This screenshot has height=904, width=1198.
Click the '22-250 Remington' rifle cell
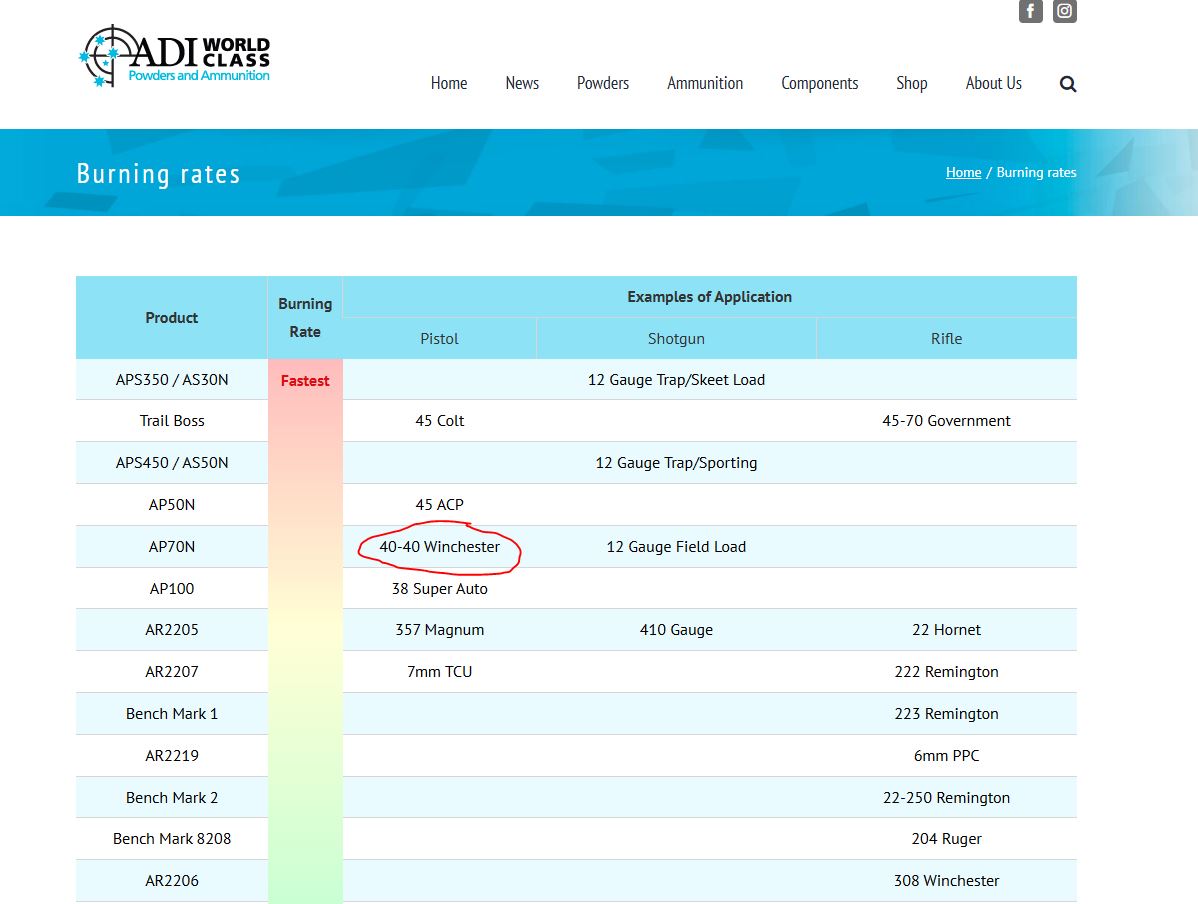946,797
